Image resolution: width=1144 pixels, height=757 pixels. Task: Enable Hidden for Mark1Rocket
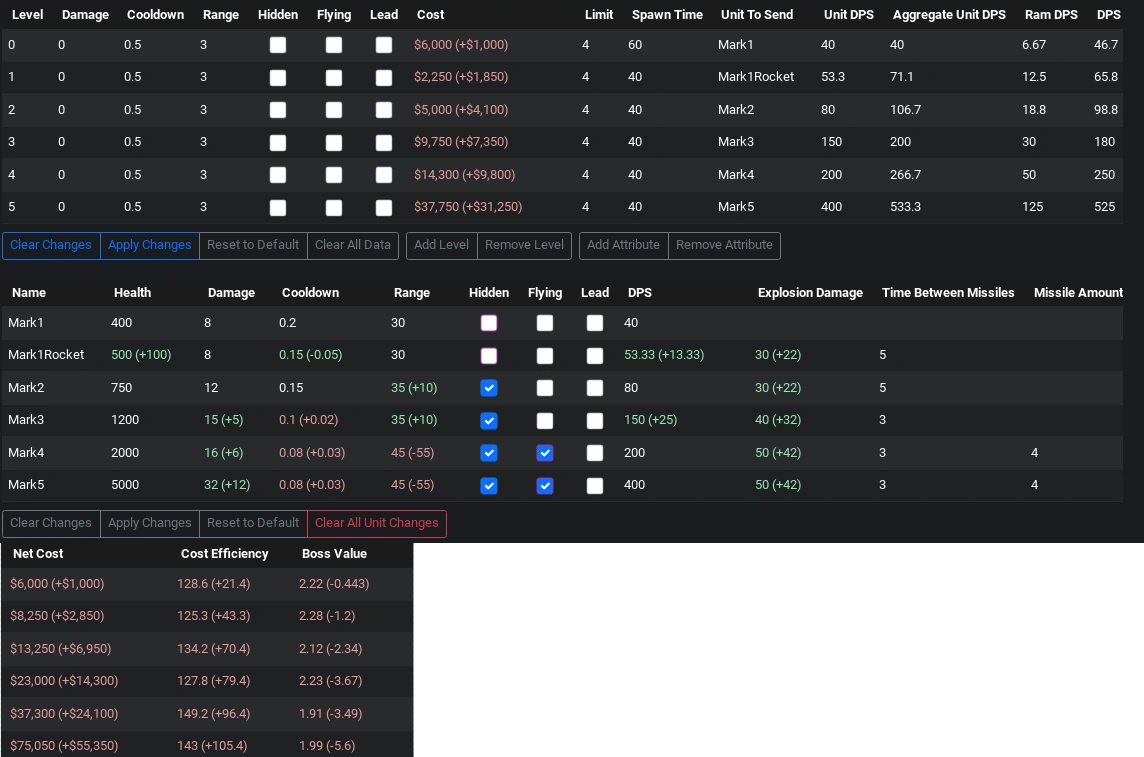point(489,356)
